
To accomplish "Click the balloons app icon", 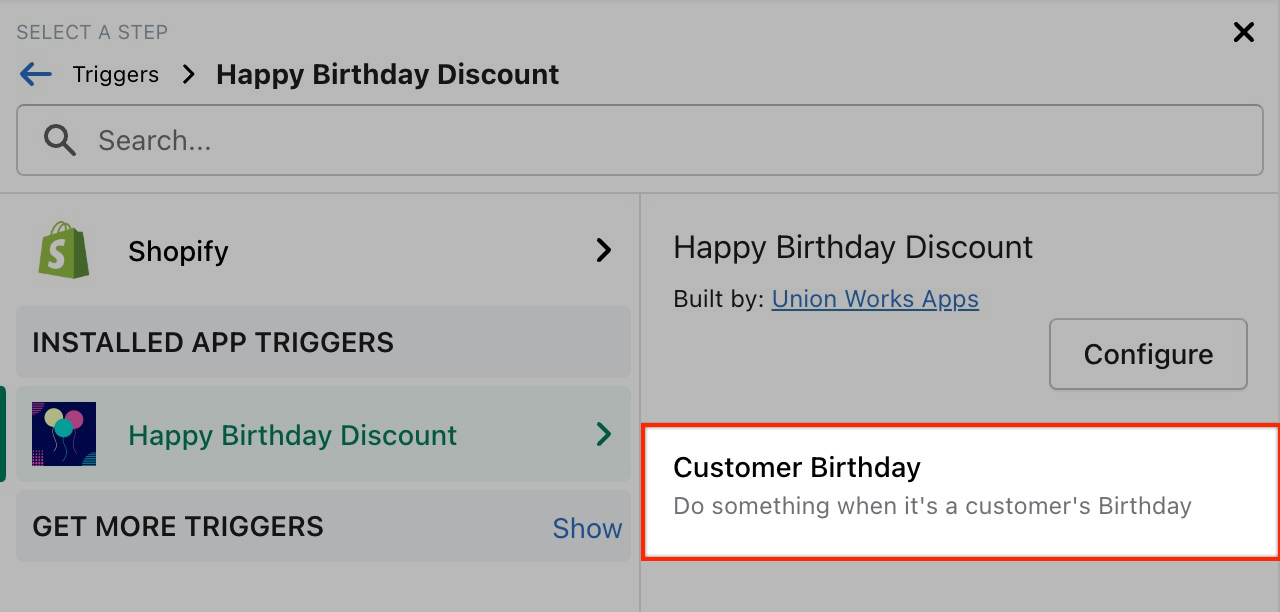I will point(64,435).
